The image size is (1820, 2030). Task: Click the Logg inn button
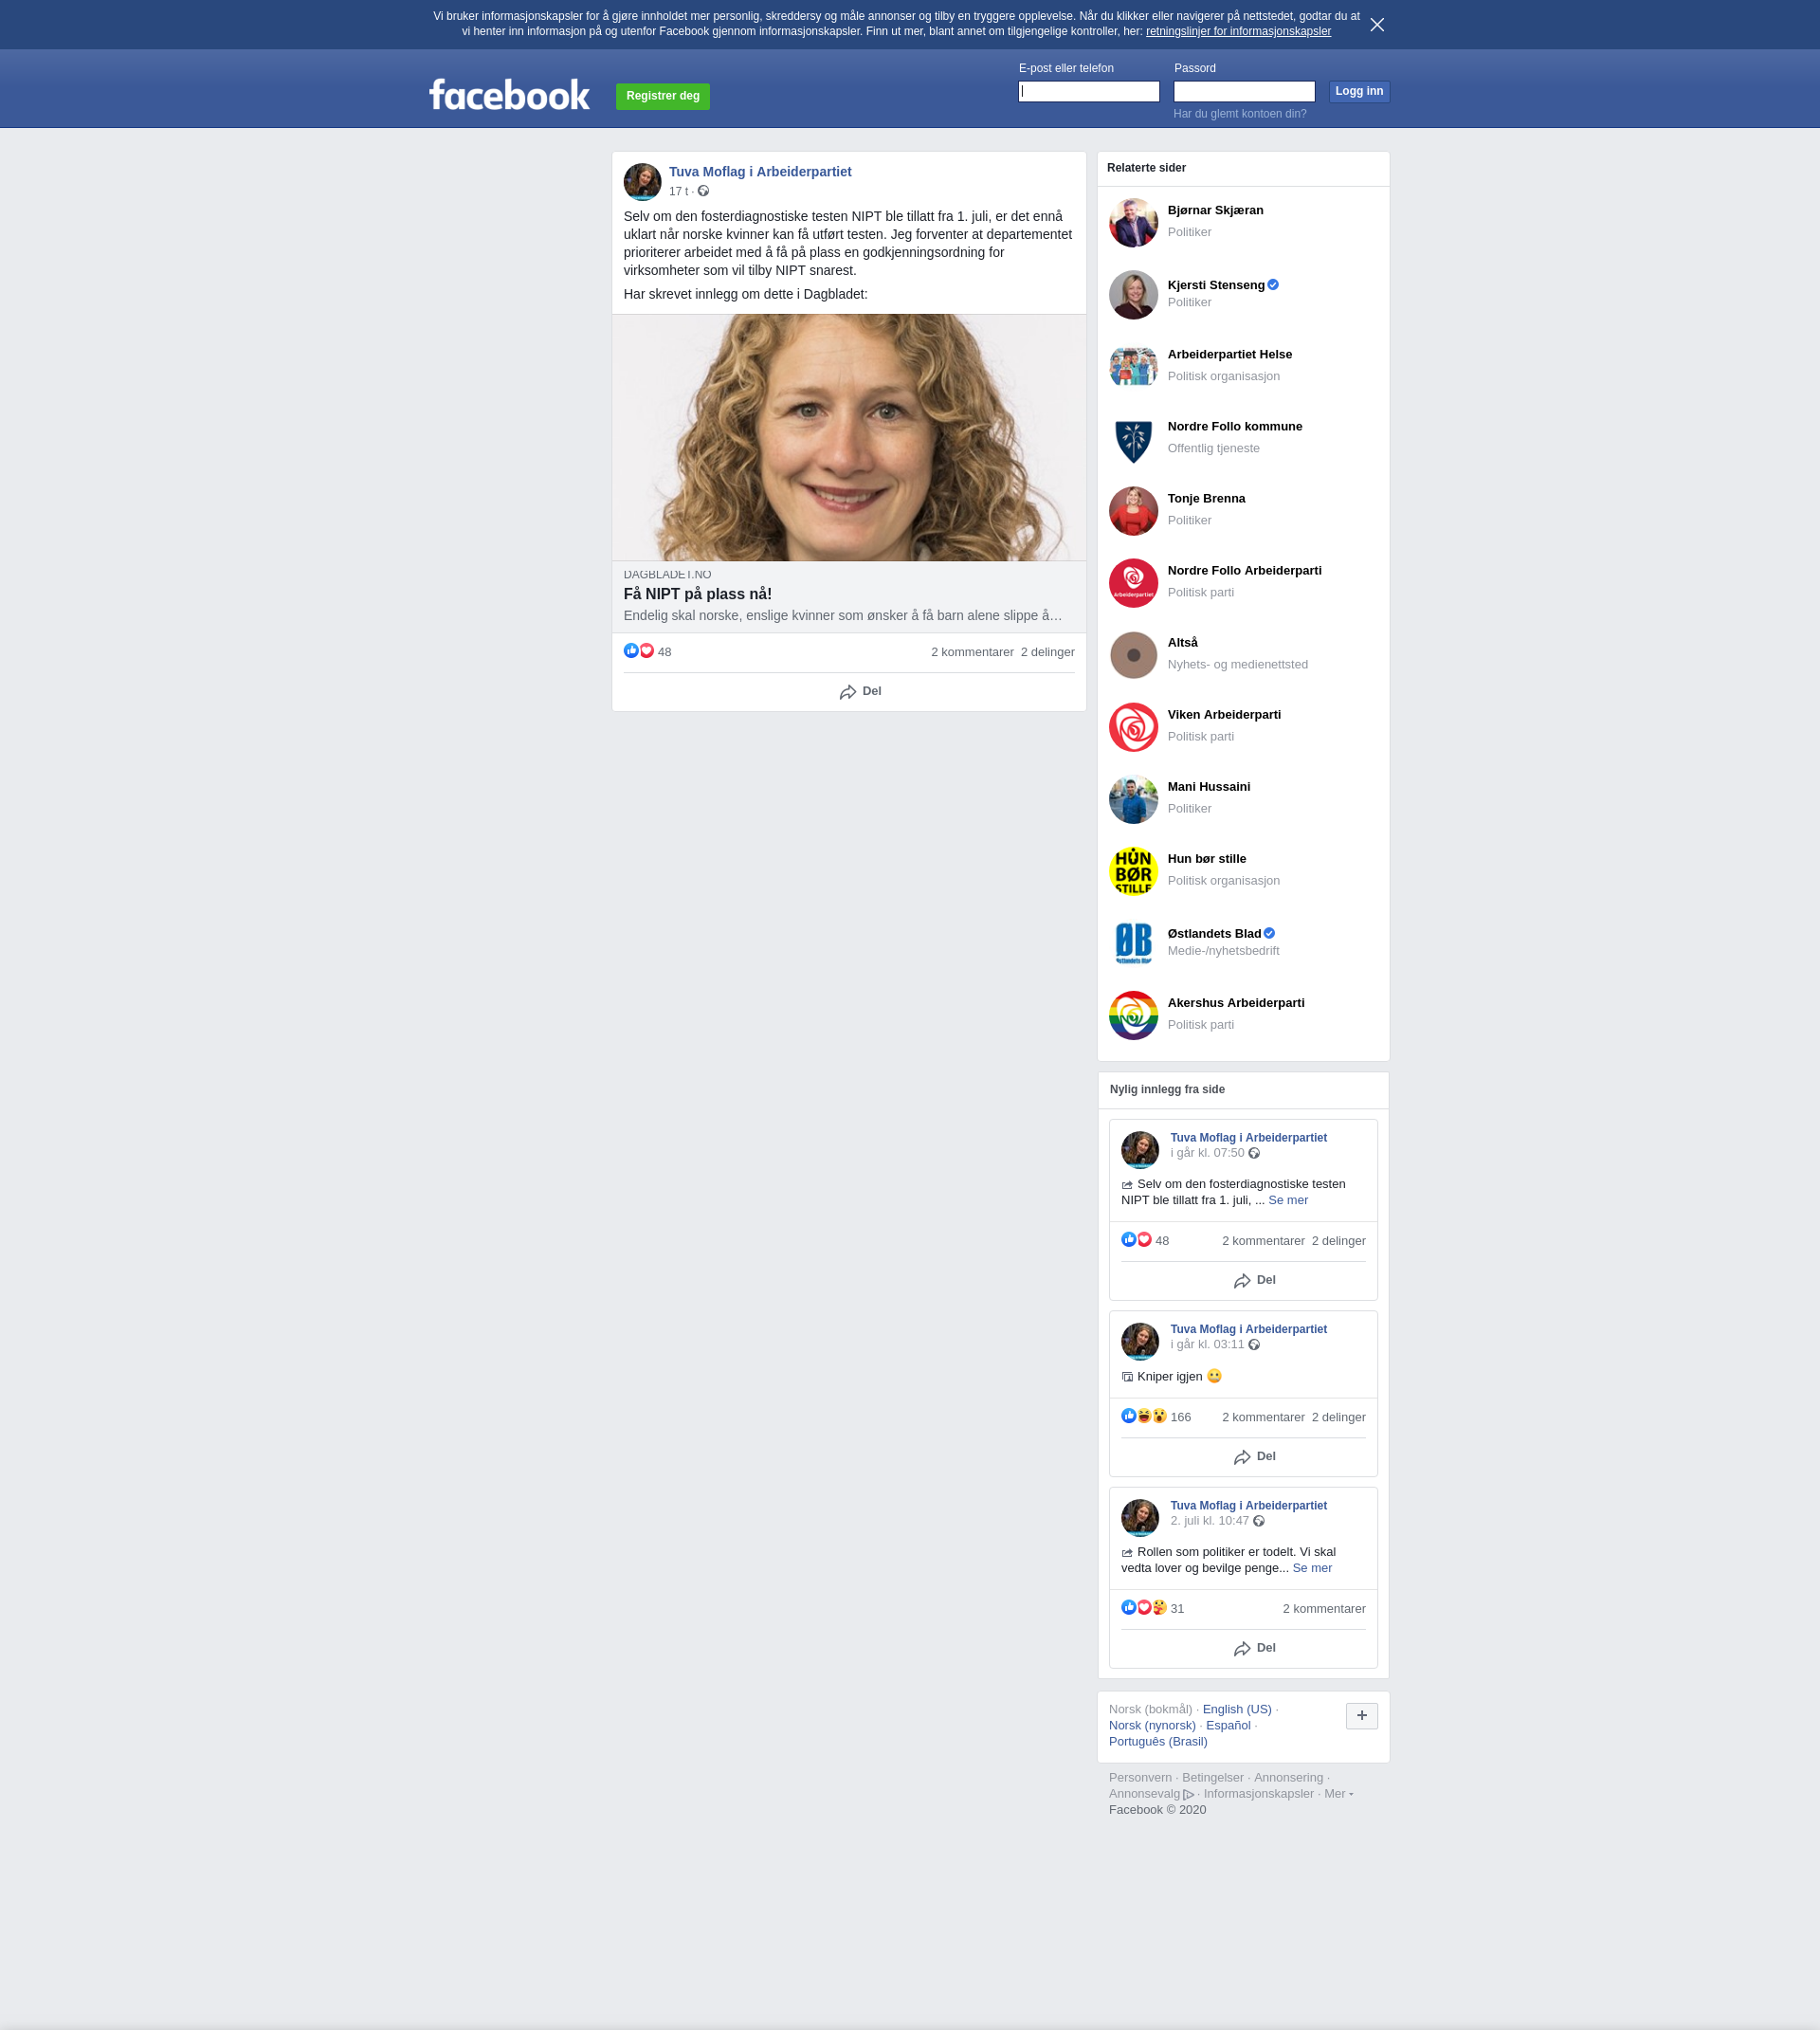(1358, 91)
